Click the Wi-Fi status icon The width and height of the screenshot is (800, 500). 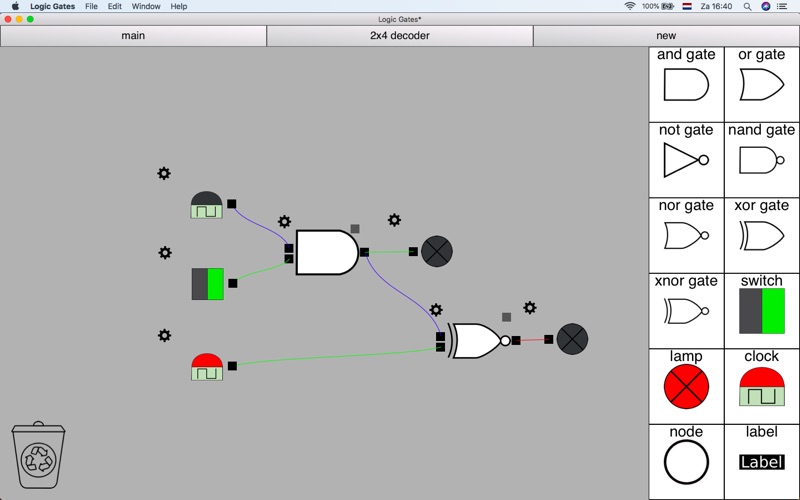tap(630, 6)
